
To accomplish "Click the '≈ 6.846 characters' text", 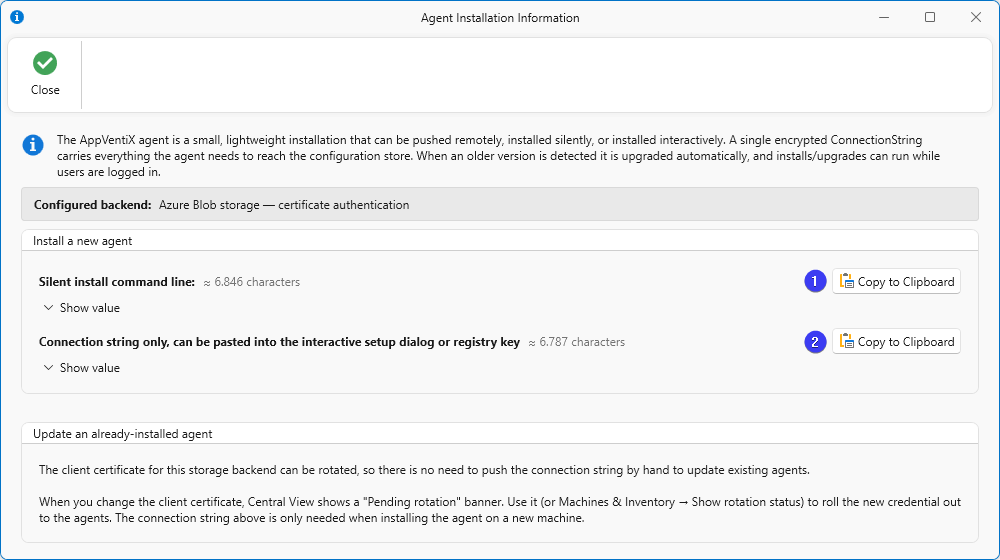I will point(251,282).
